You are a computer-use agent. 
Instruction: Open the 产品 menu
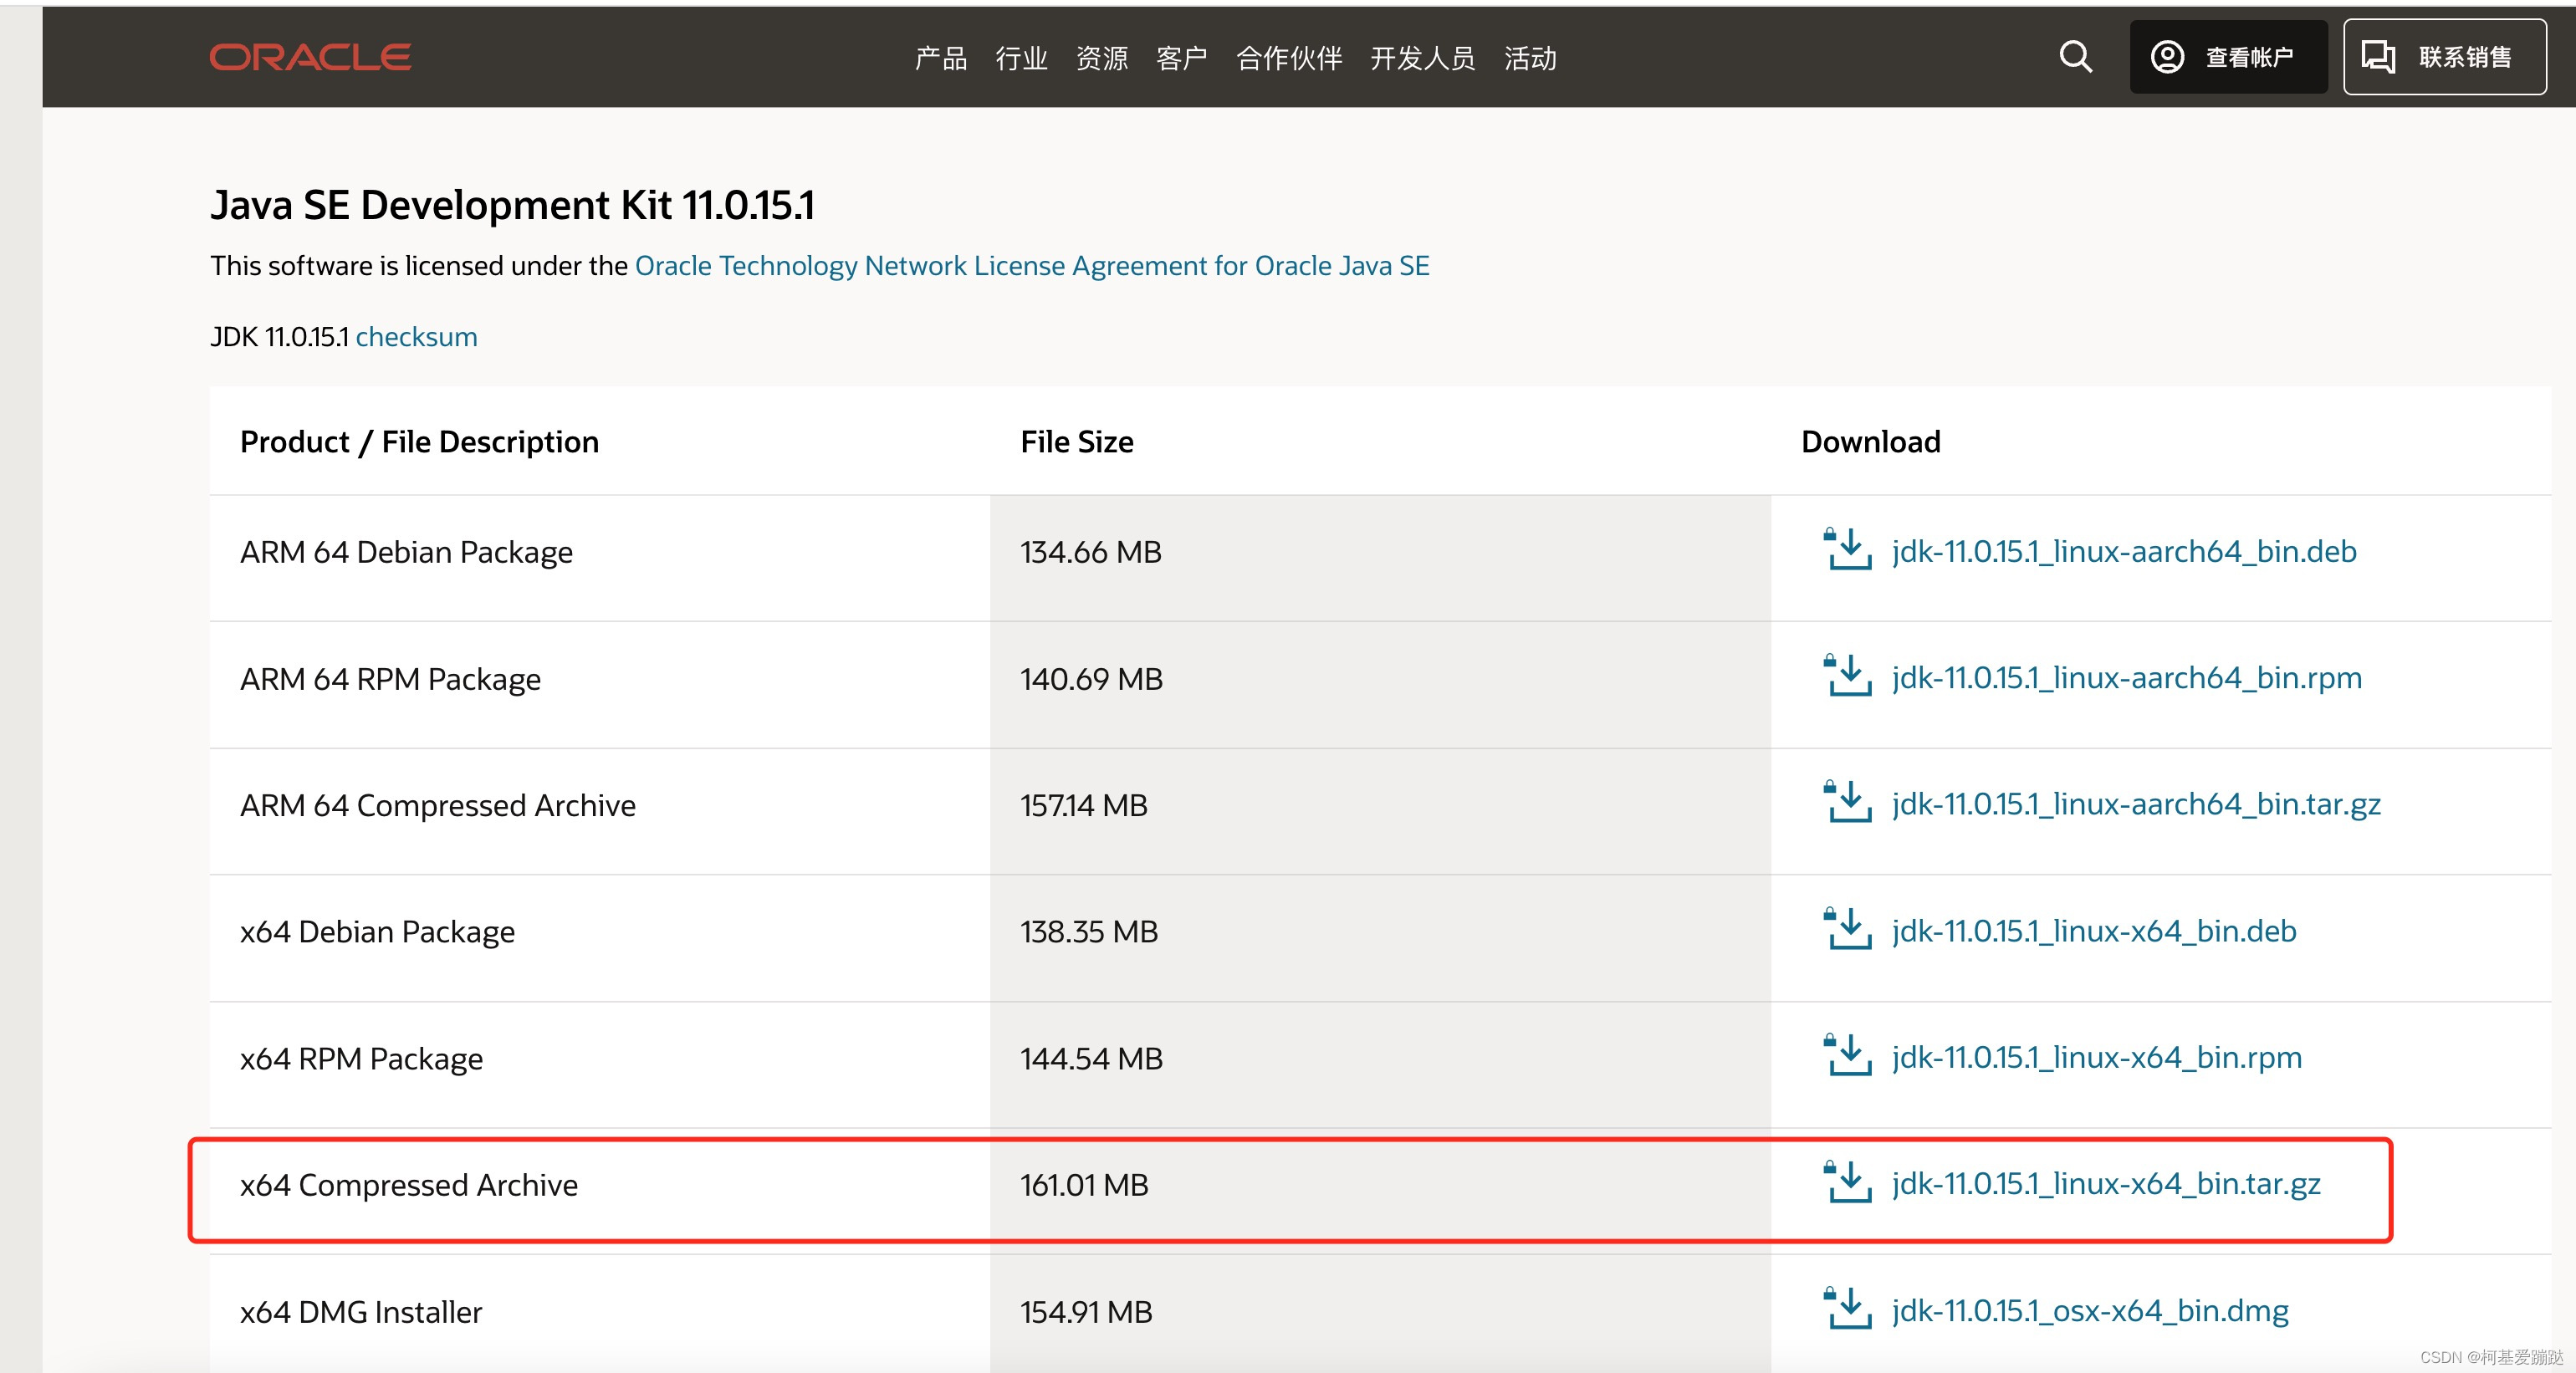941,58
